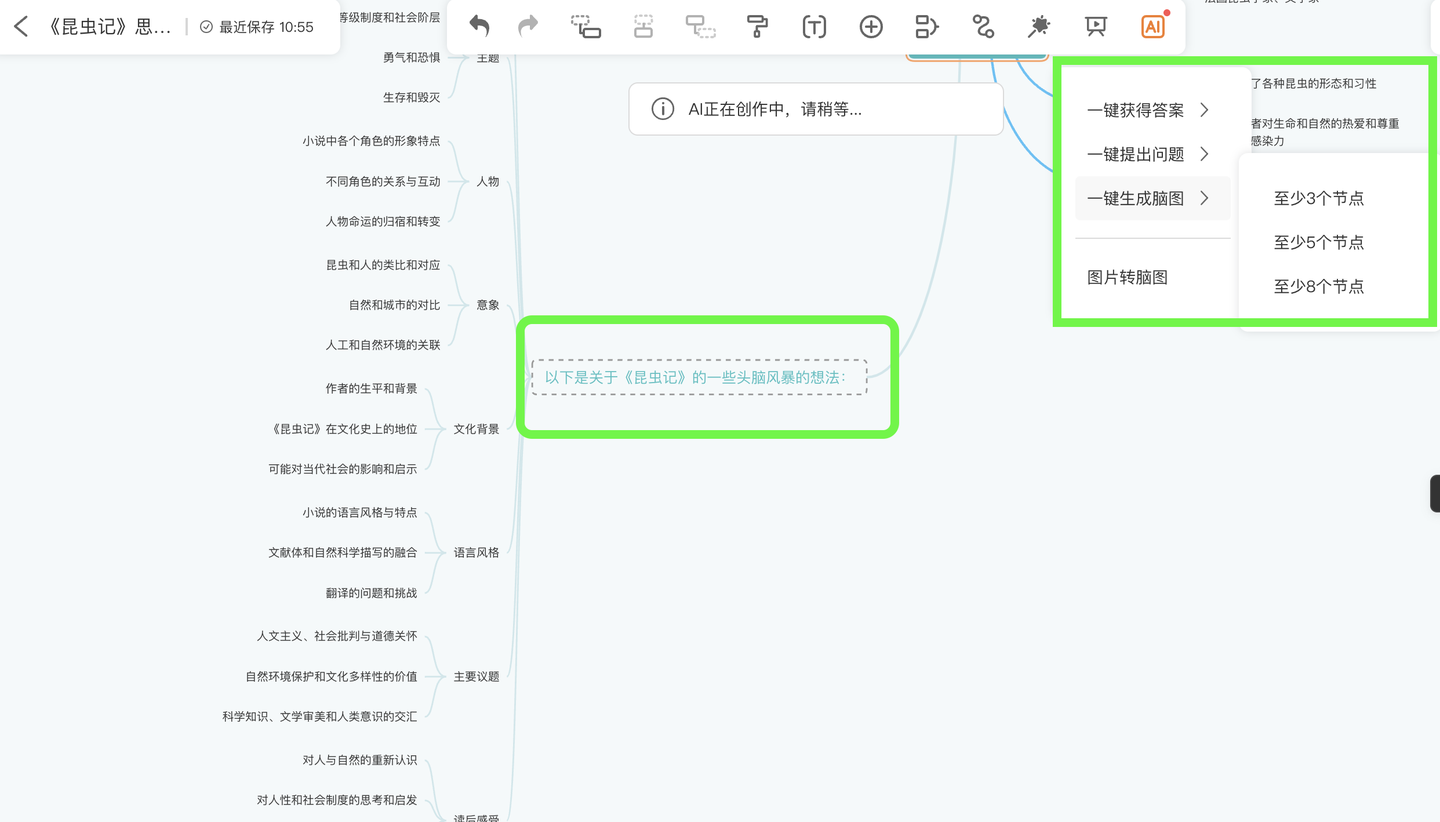Expand 一键提出问题 submenu arrow
This screenshot has height=822, width=1440.
pyautogui.click(x=1205, y=154)
